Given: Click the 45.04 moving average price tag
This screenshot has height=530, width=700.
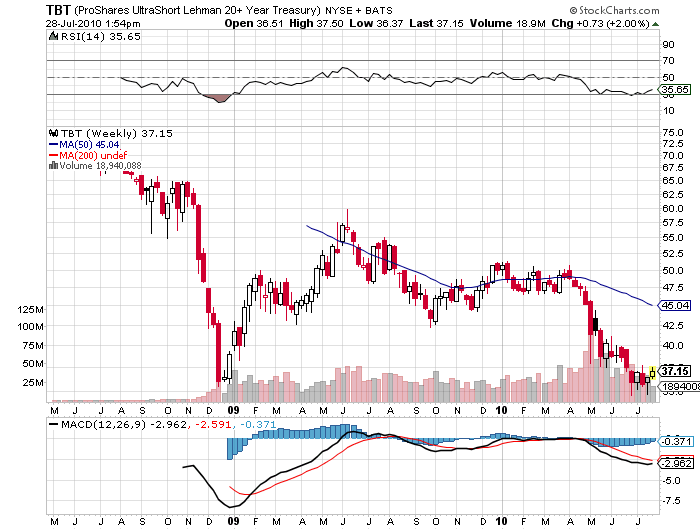Looking at the screenshot, I should pos(675,305).
